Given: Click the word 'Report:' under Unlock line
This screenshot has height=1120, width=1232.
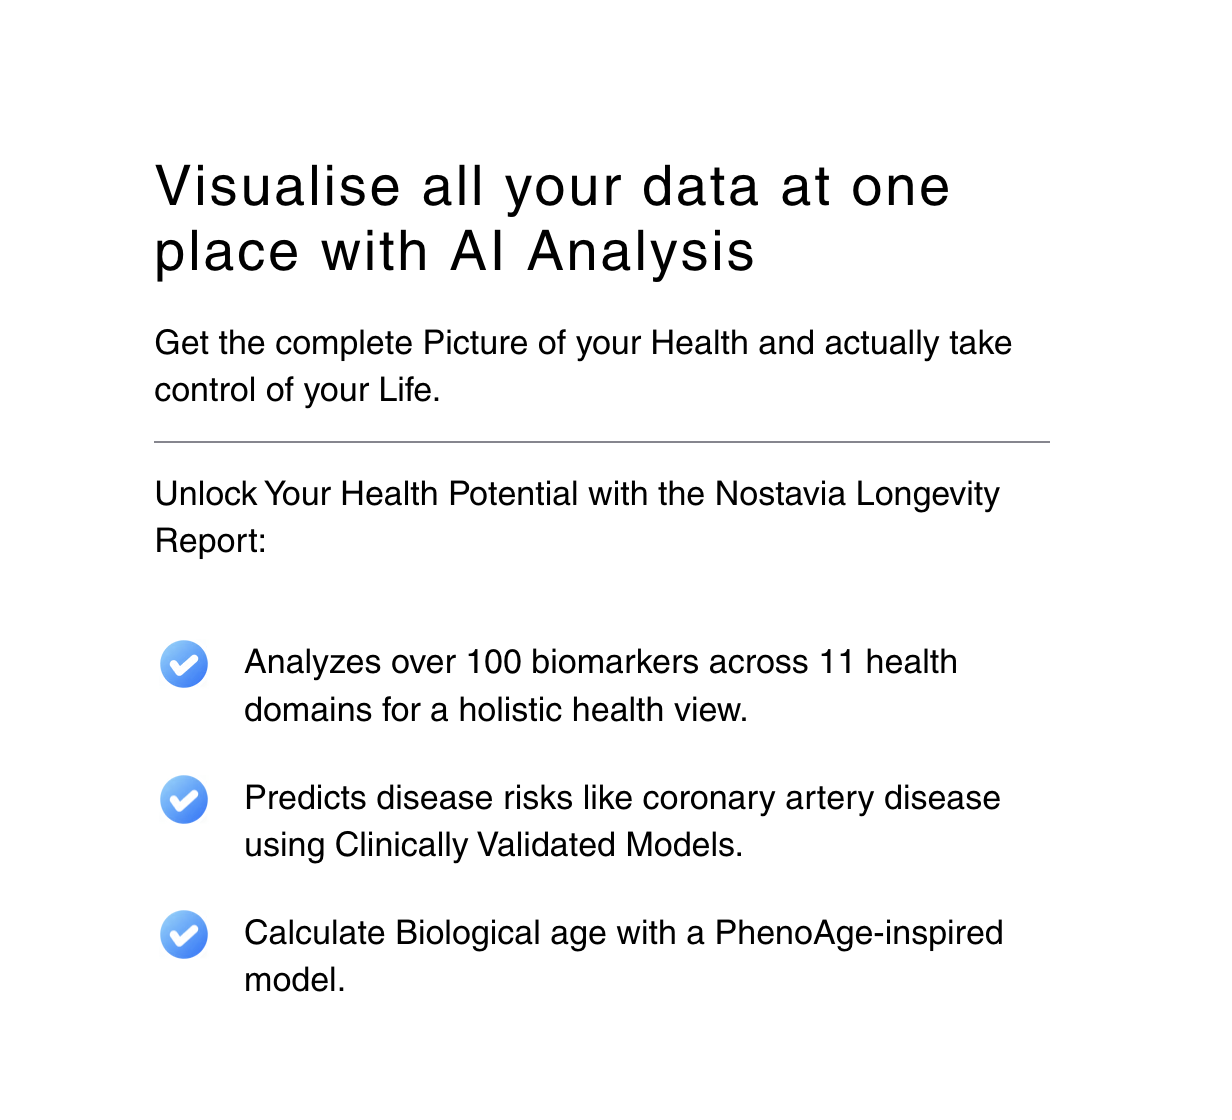Looking at the screenshot, I should pyautogui.click(x=210, y=541).
